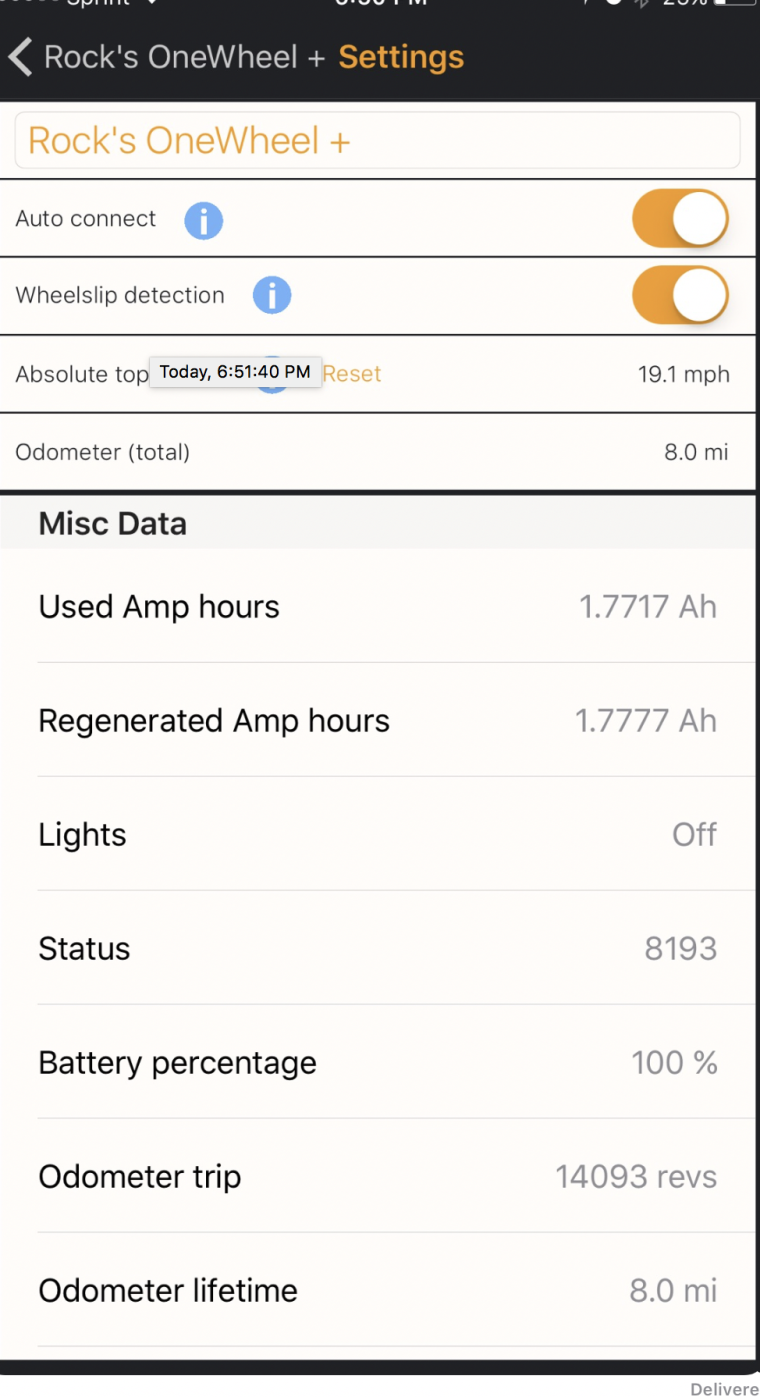Select the Battery percentage row
The width and height of the screenshot is (760, 1397).
point(377,1063)
